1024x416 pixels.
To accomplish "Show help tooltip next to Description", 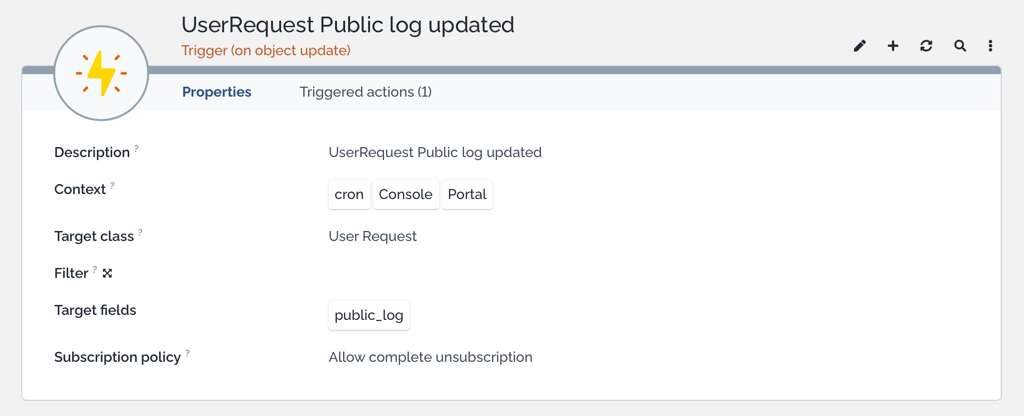I will pos(136,148).
